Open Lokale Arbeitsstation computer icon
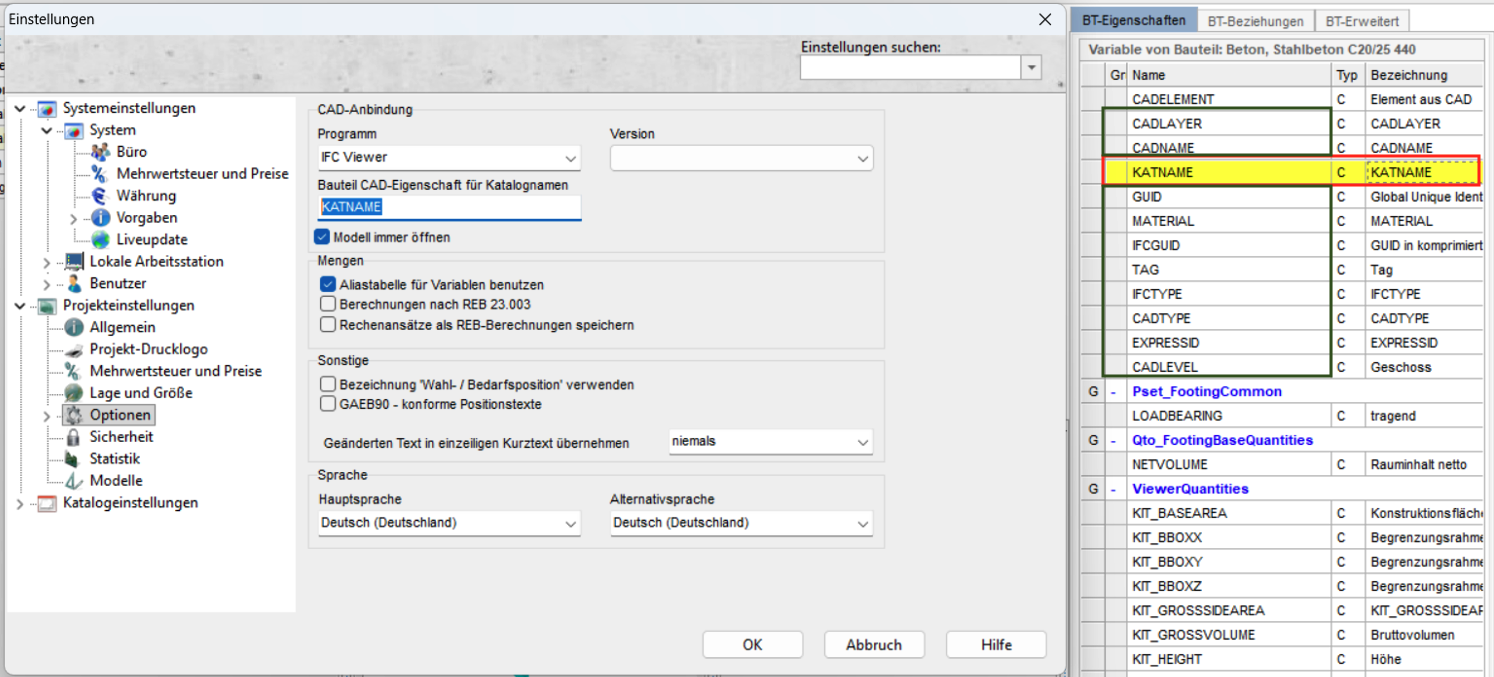 tap(74, 262)
